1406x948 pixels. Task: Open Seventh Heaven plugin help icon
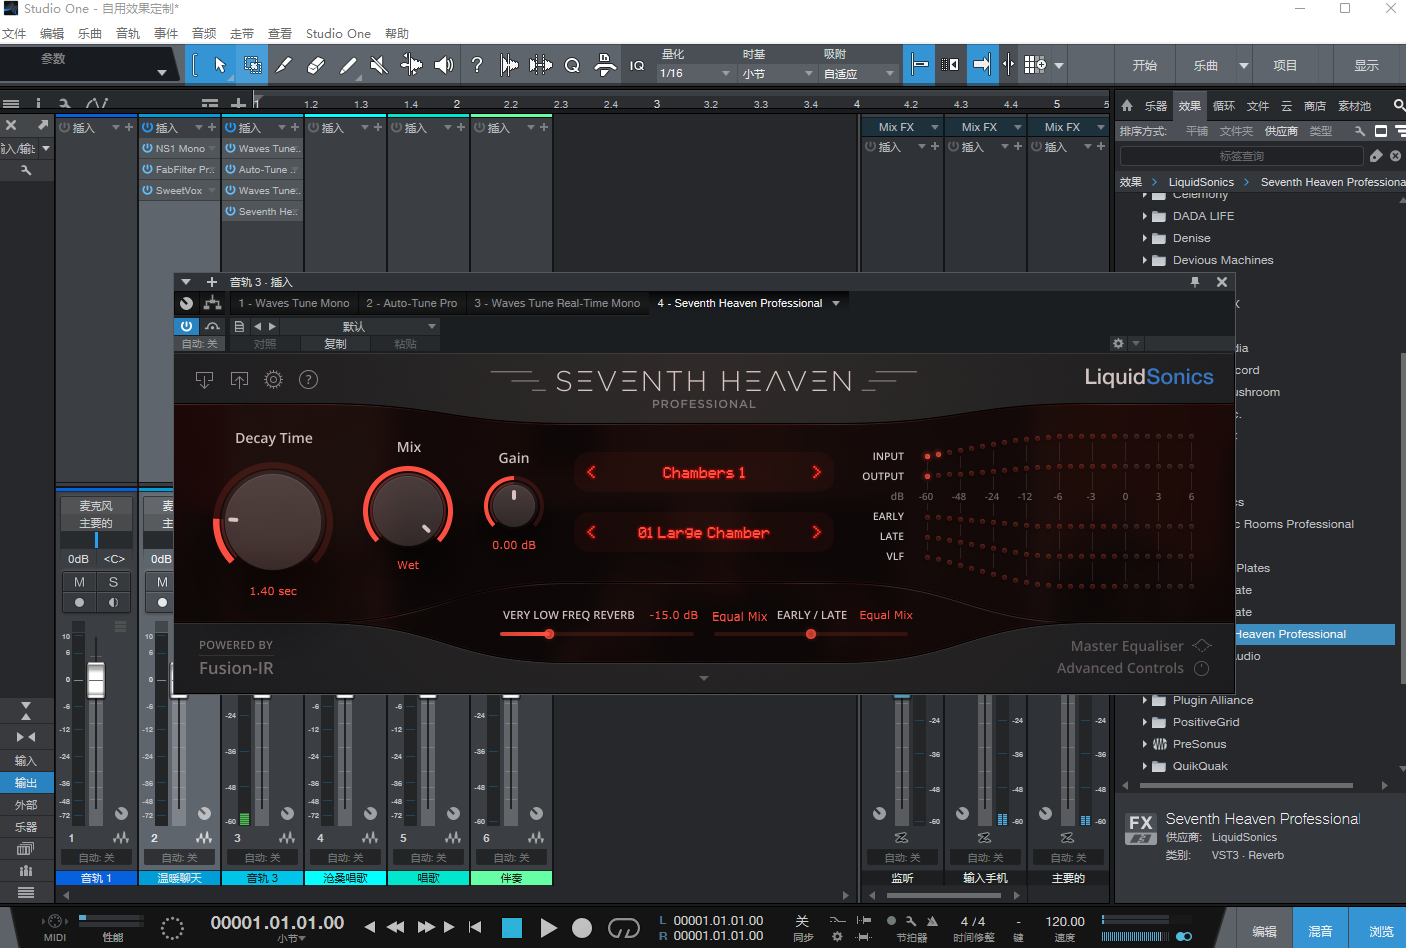(x=309, y=380)
